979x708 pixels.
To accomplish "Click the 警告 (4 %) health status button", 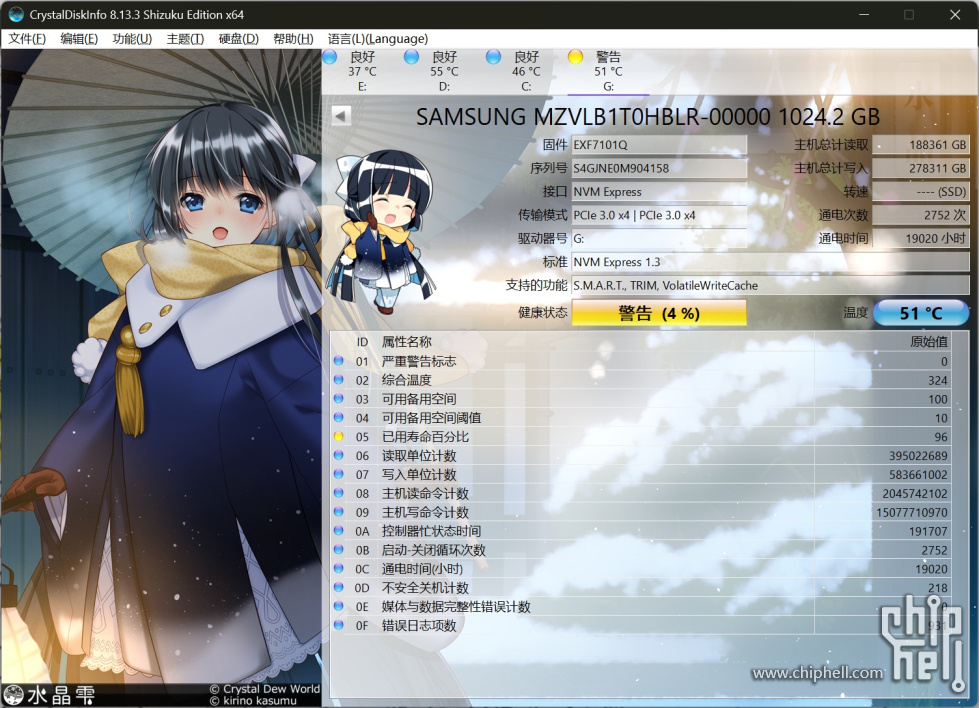I will [x=659, y=313].
